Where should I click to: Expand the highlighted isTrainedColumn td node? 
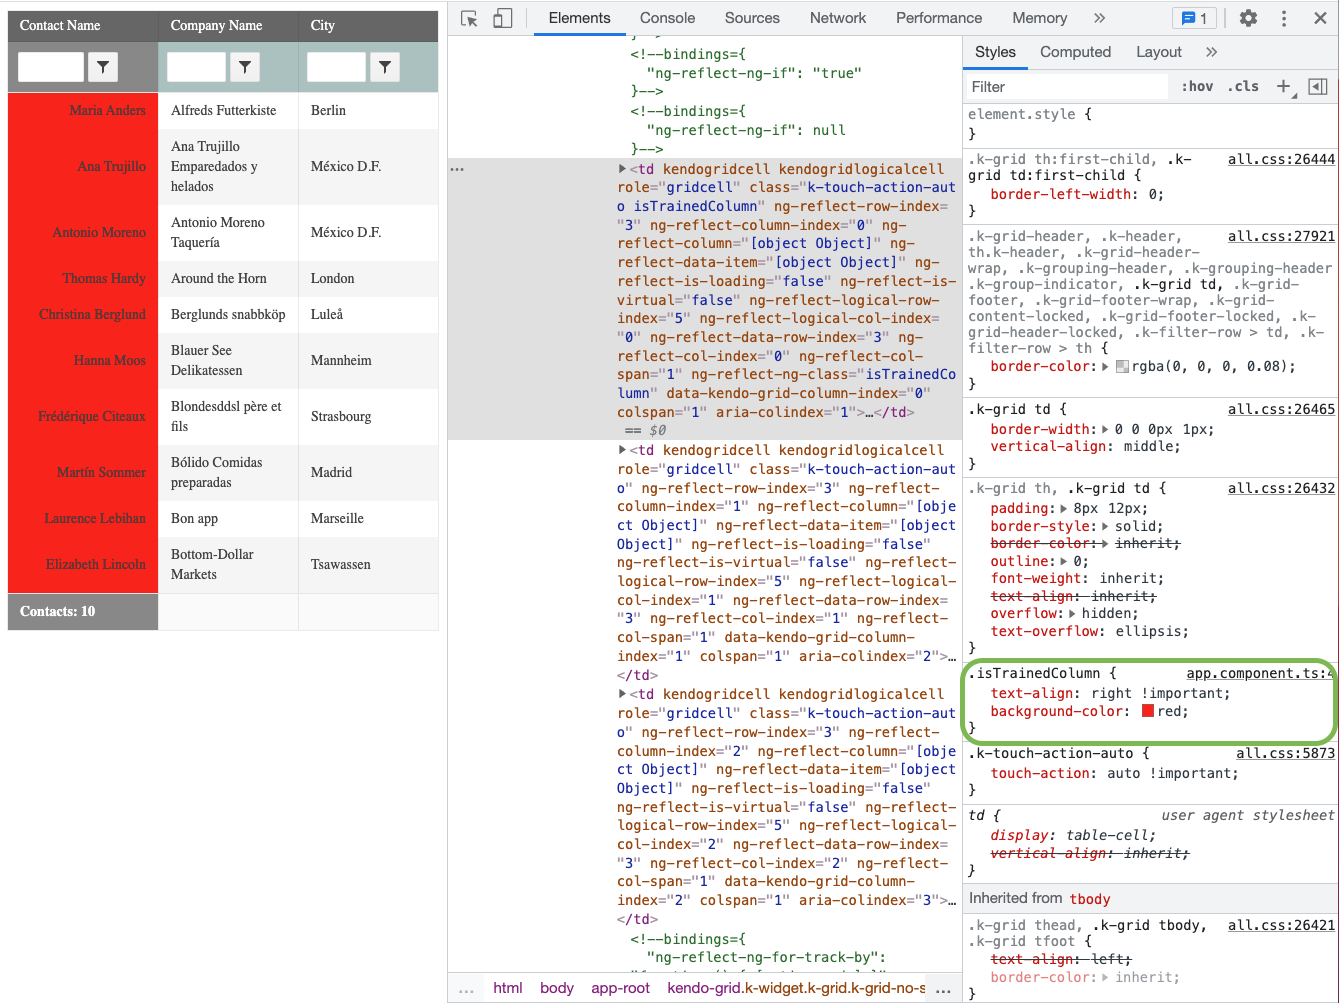point(623,170)
